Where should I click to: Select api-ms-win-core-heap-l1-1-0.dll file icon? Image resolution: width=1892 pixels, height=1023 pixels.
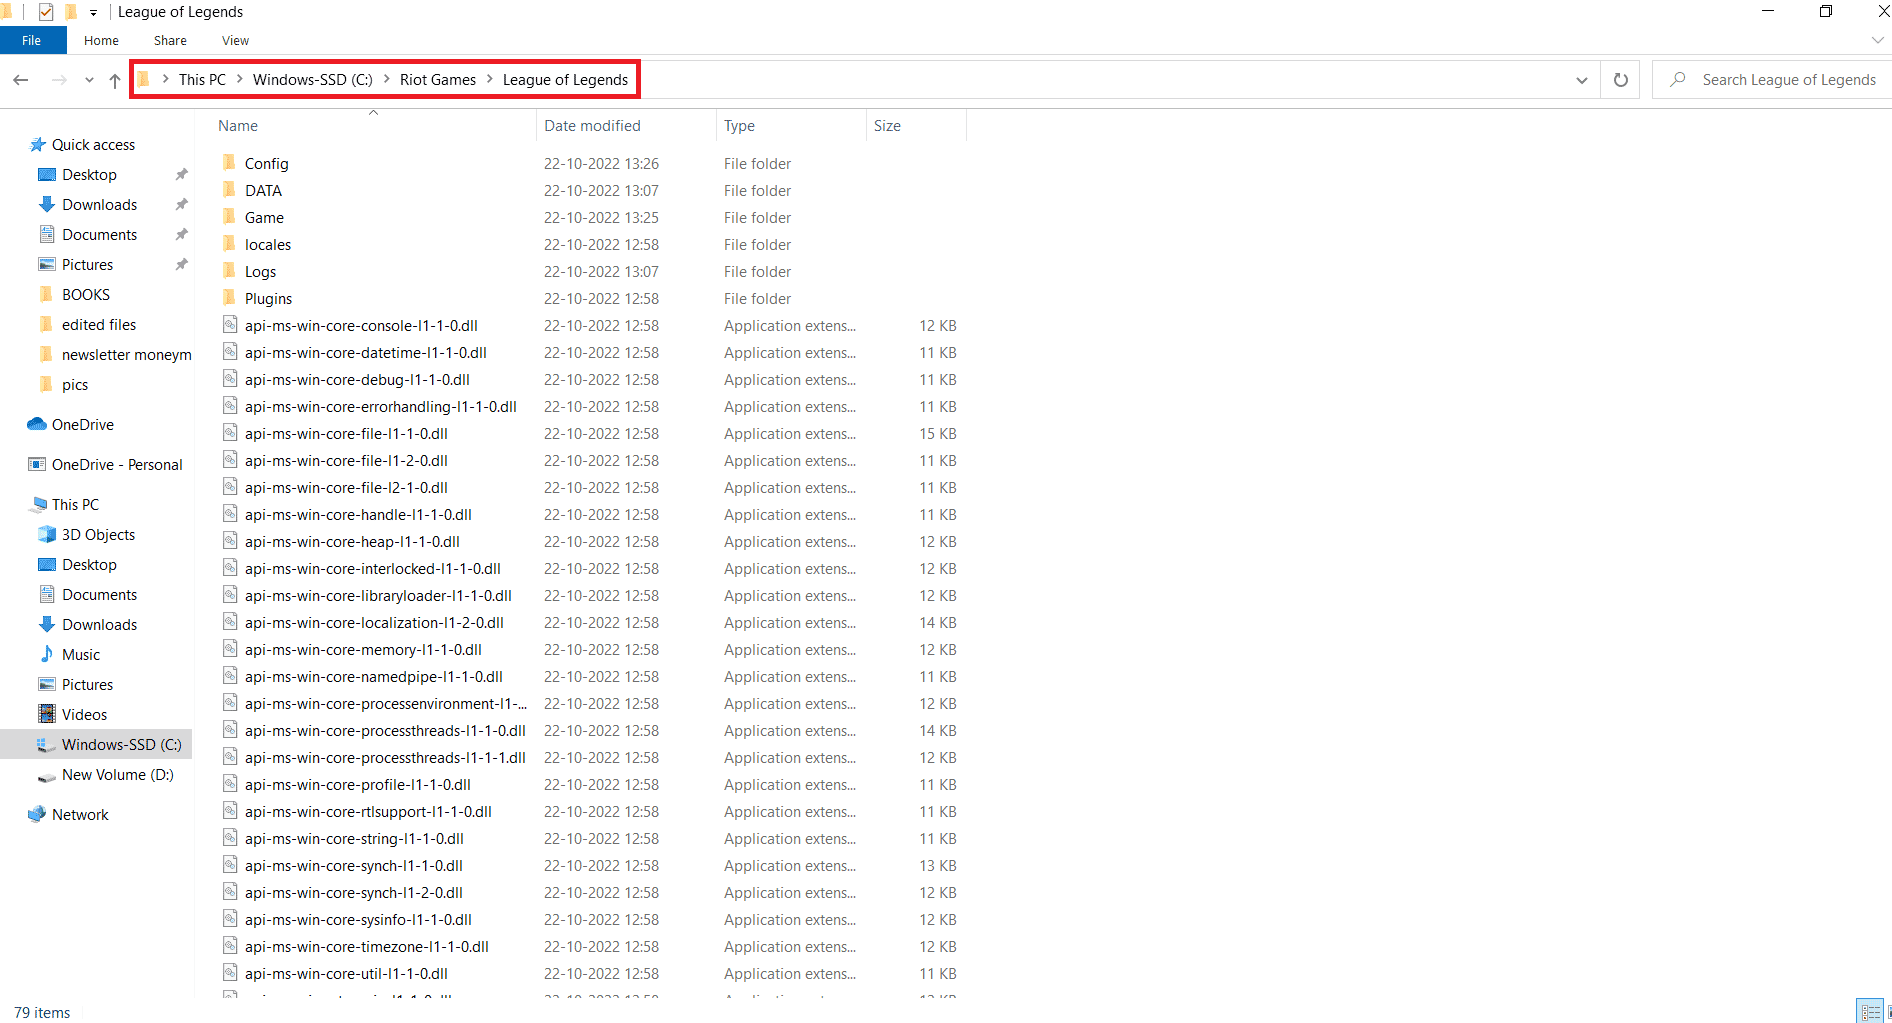230,540
